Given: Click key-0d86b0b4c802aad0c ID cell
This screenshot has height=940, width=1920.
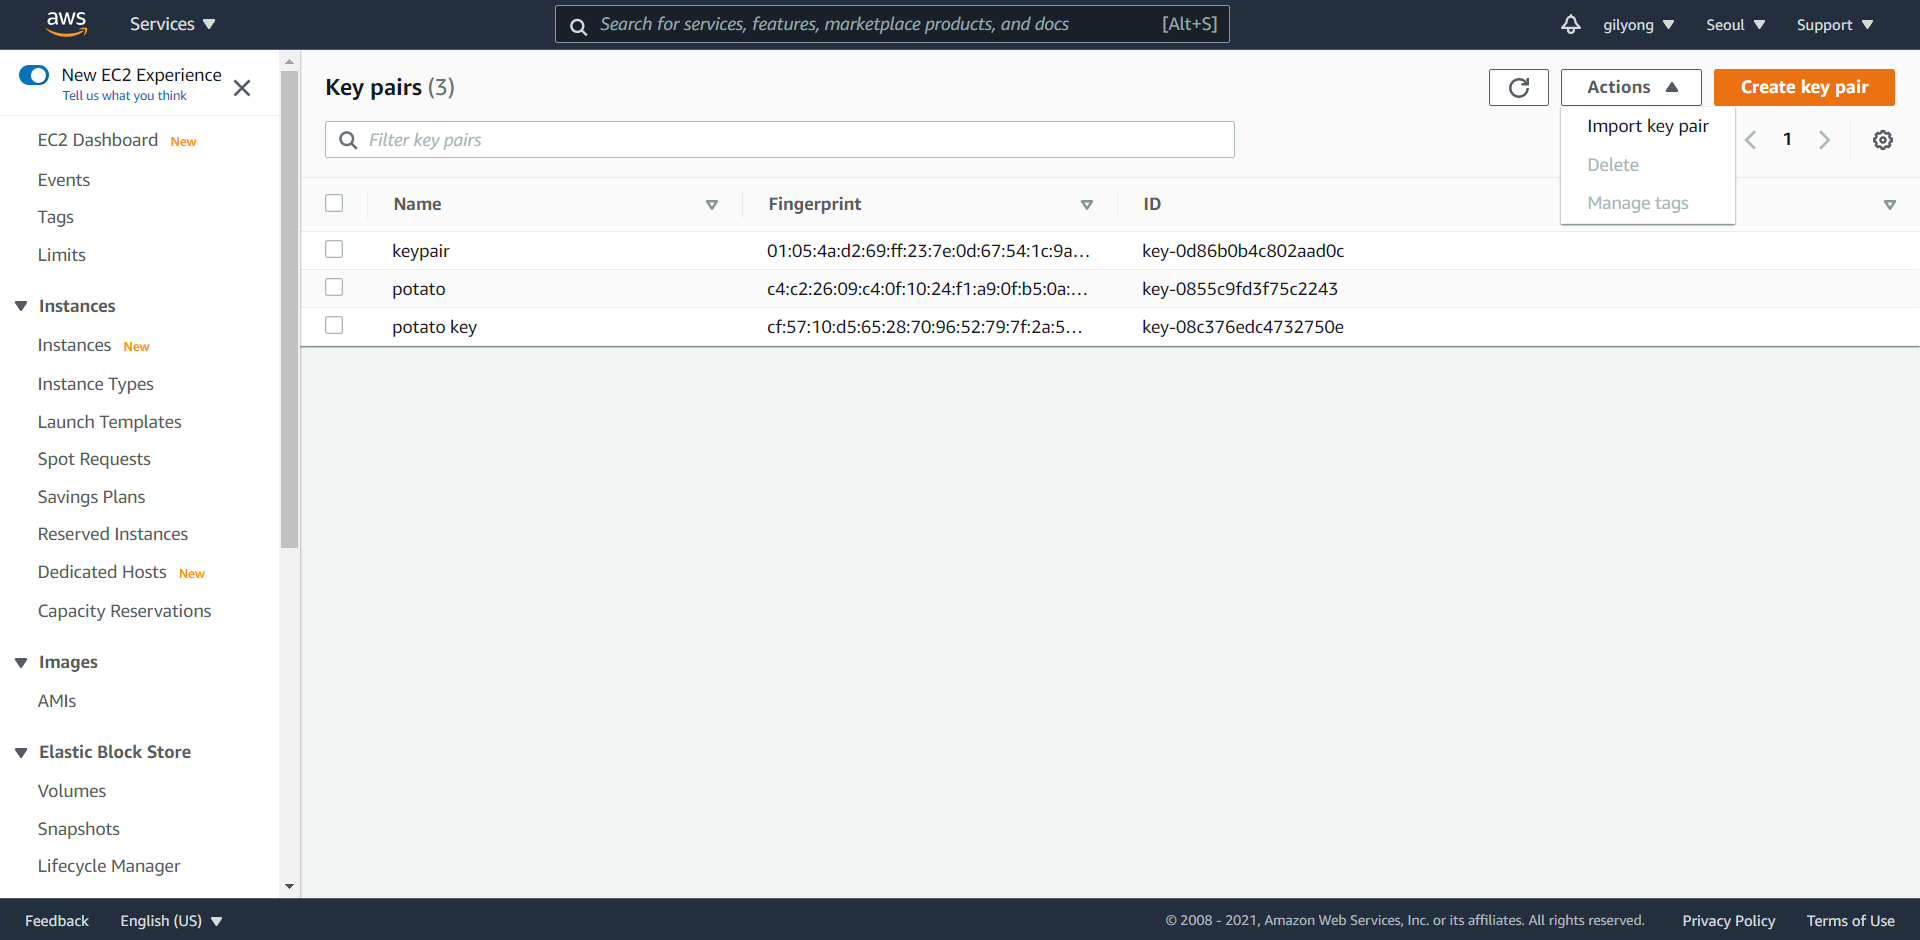Looking at the screenshot, I should click(x=1243, y=251).
